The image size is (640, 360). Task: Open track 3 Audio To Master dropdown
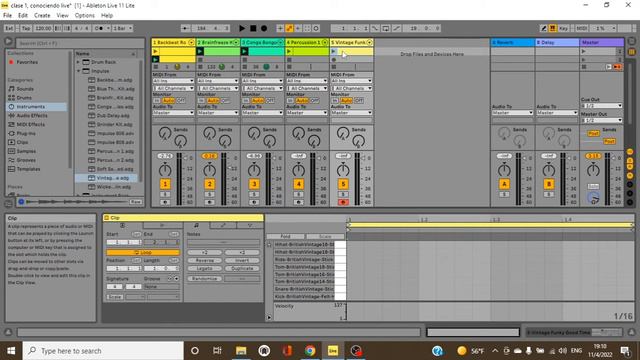click(262, 112)
